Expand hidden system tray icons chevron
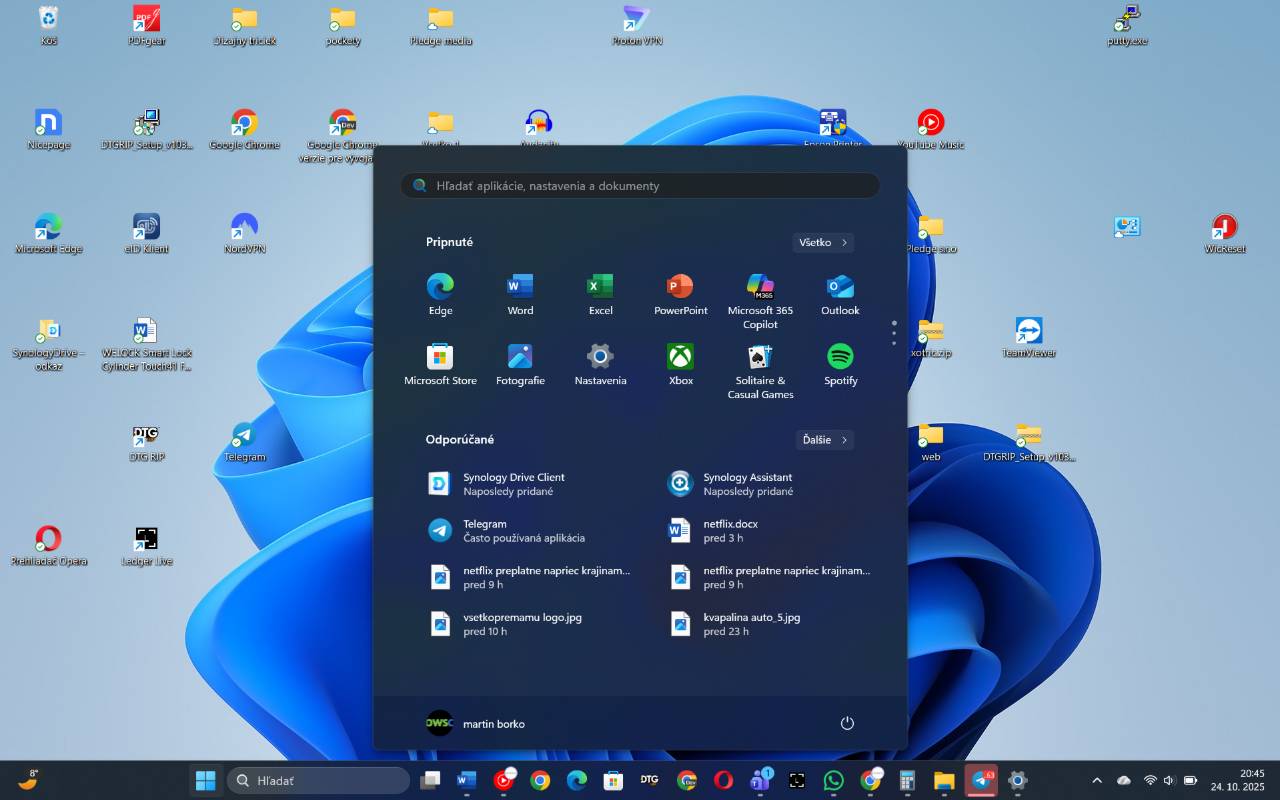This screenshot has height=800, width=1280. (1097, 780)
